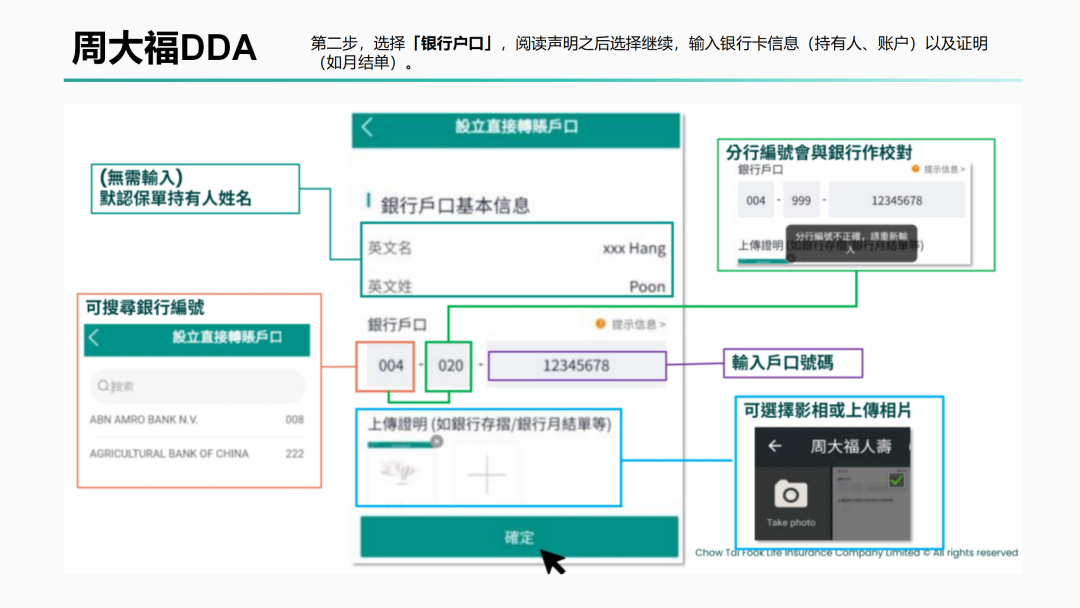Select AGRICULTURAL BANK OF CHINA row
Image resolution: width=1080 pixels, height=608 pixels.
tap(197, 454)
